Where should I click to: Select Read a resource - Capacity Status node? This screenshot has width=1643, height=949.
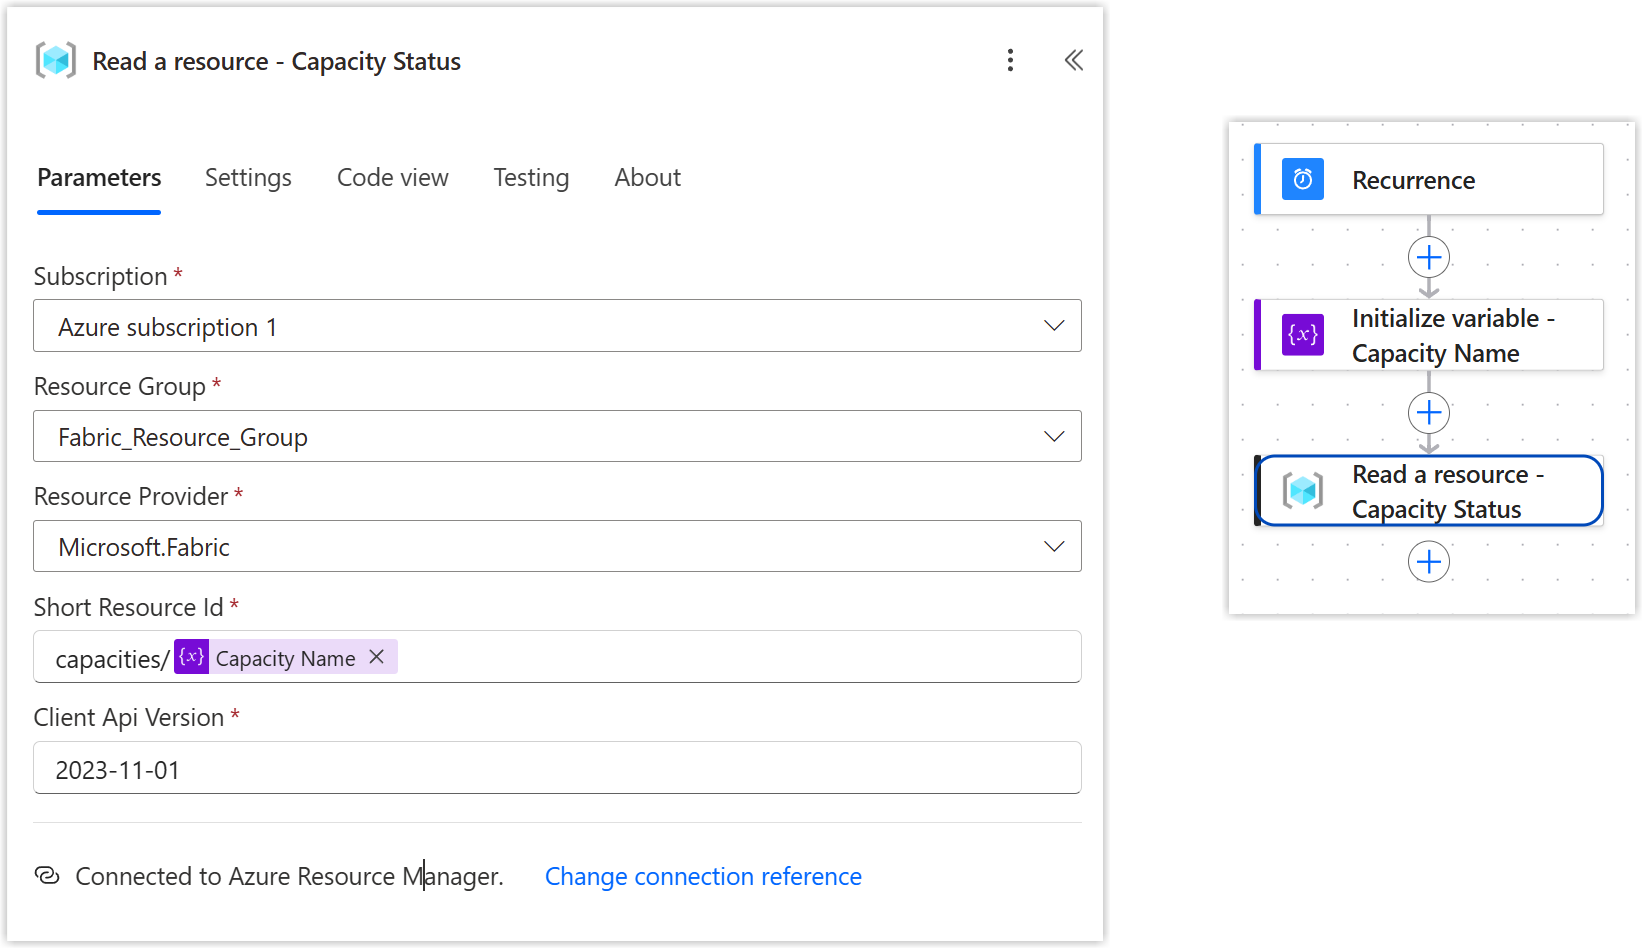click(1429, 491)
